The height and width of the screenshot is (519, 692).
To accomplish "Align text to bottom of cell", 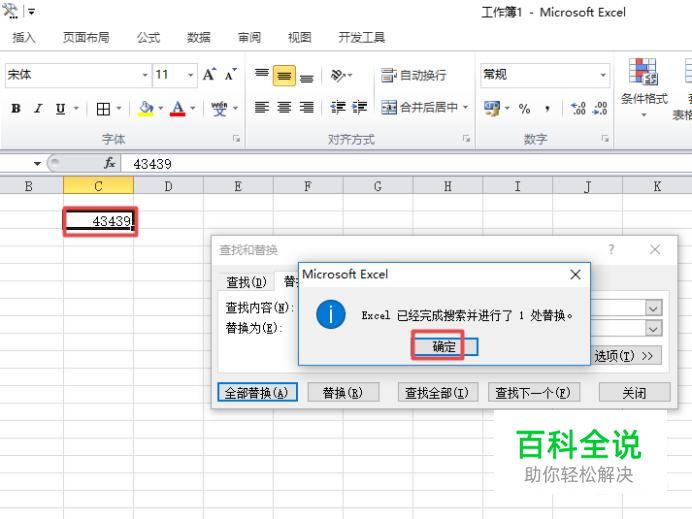I will pos(307,78).
